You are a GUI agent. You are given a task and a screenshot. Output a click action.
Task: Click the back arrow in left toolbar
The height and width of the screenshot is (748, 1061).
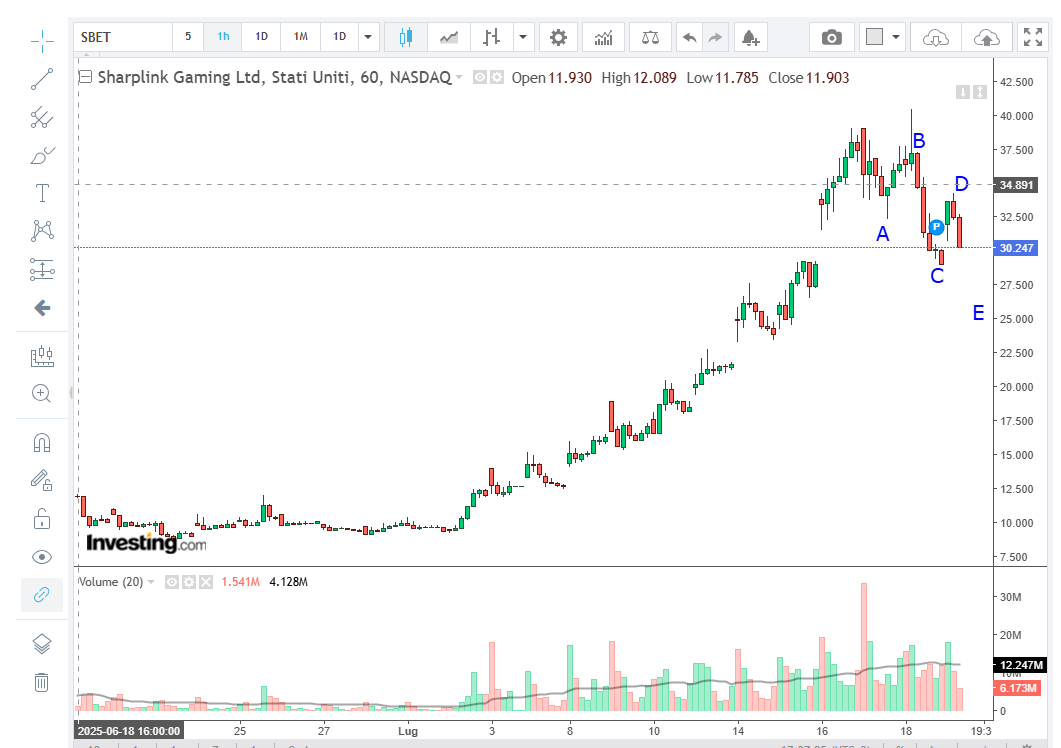point(42,308)
